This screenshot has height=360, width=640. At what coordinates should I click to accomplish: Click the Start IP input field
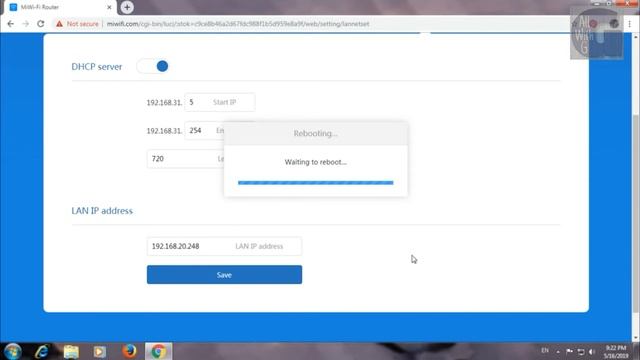tap(220, 102)
